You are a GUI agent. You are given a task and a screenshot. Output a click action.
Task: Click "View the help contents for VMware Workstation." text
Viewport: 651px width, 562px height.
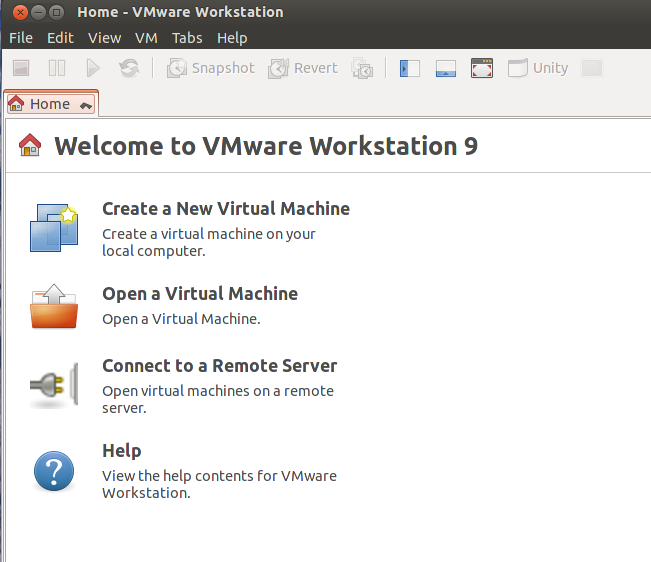point(219,484)
